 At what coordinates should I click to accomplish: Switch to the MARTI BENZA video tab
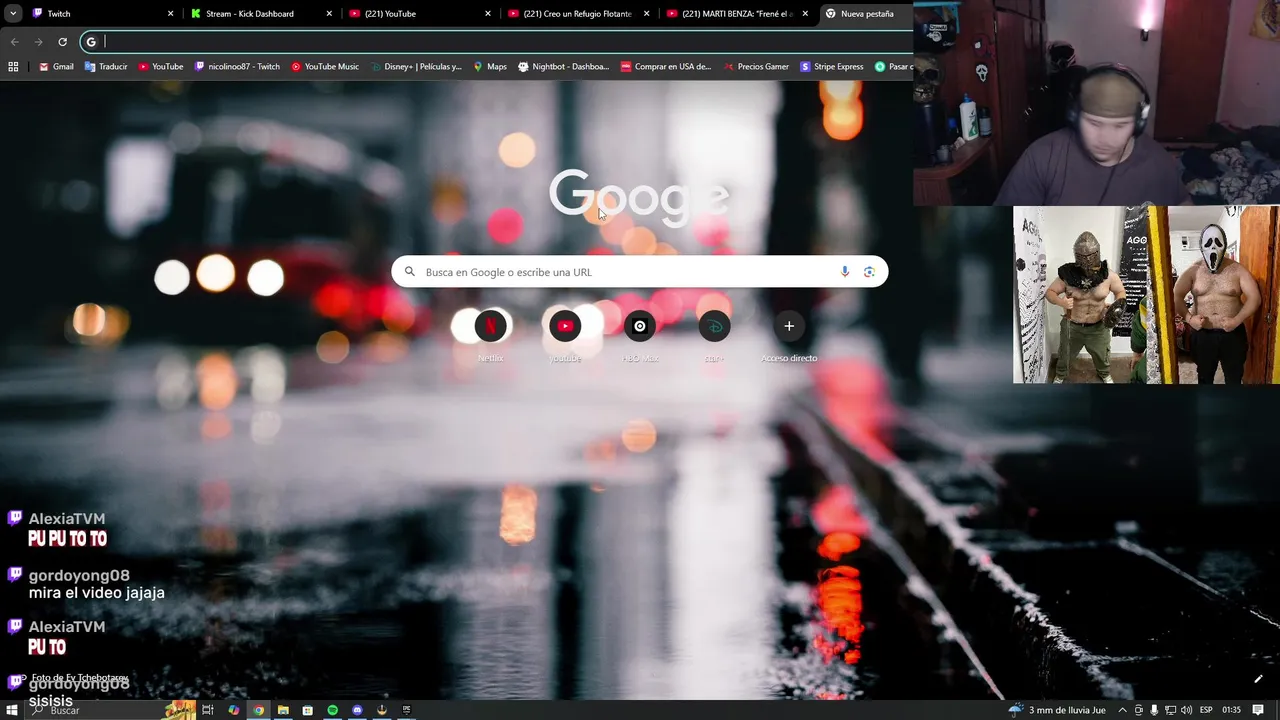pos(738,14)
